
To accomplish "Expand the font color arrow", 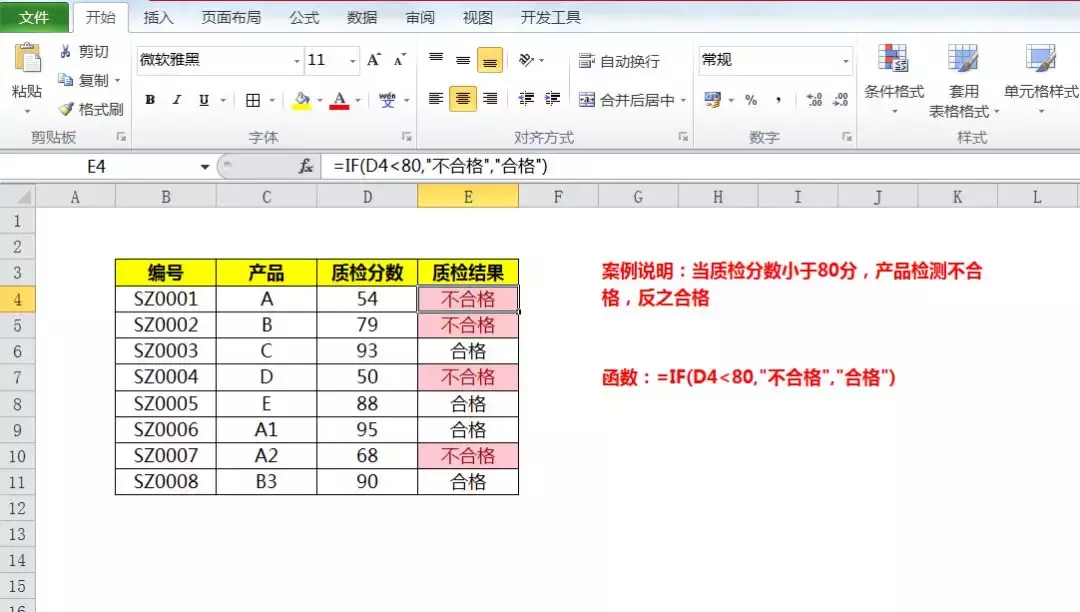I will click(x=357, y=101).
